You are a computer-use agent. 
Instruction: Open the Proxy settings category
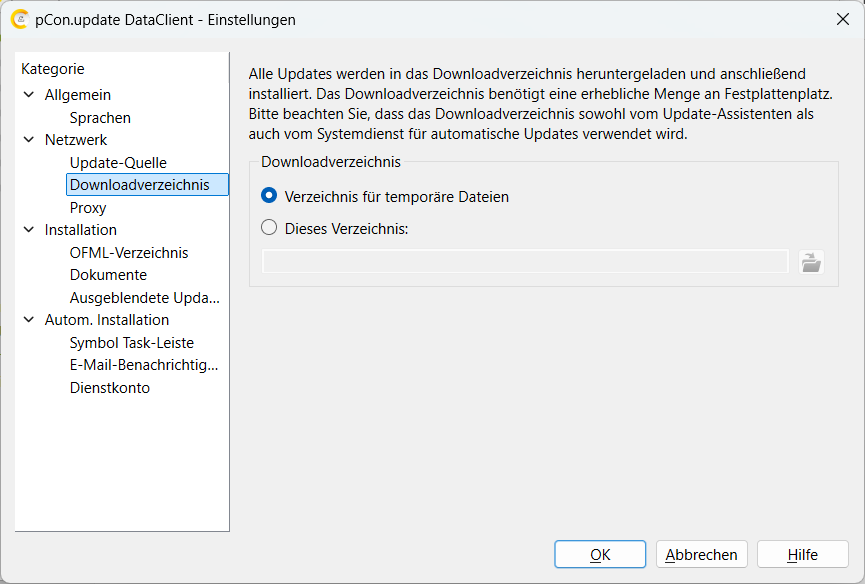(88, 207)
